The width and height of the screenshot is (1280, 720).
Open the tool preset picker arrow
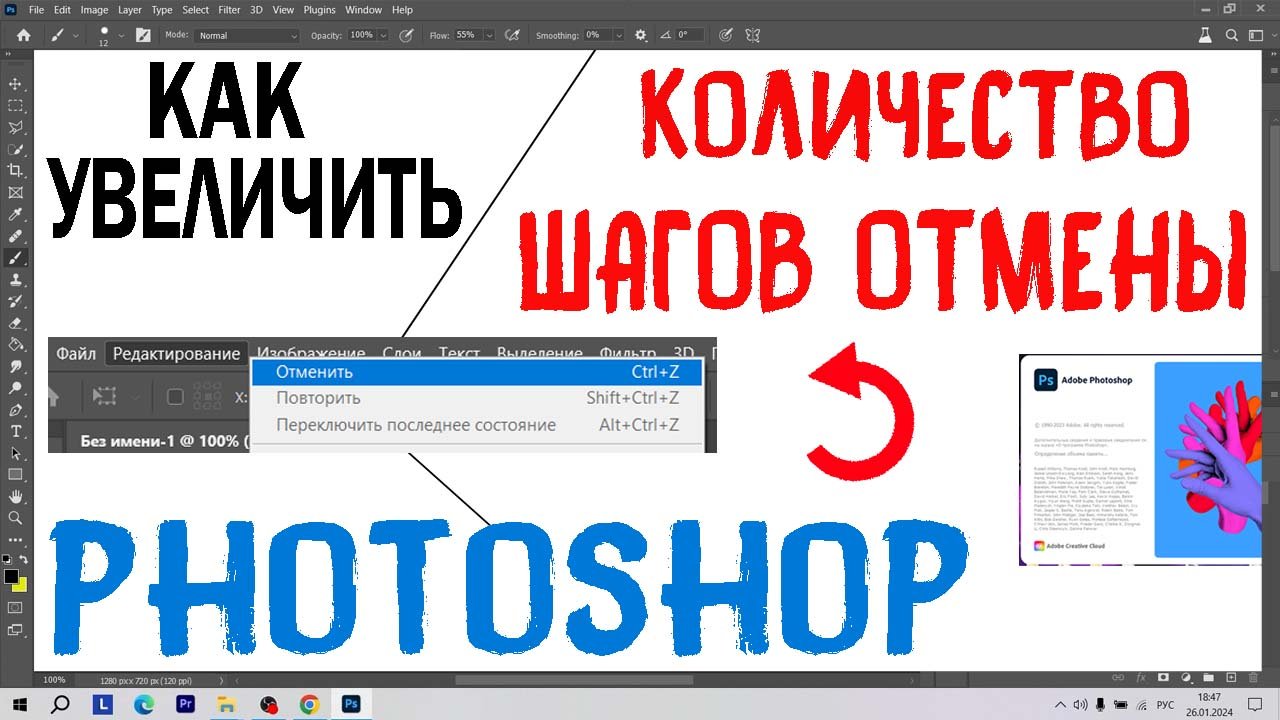click(76, 35)
